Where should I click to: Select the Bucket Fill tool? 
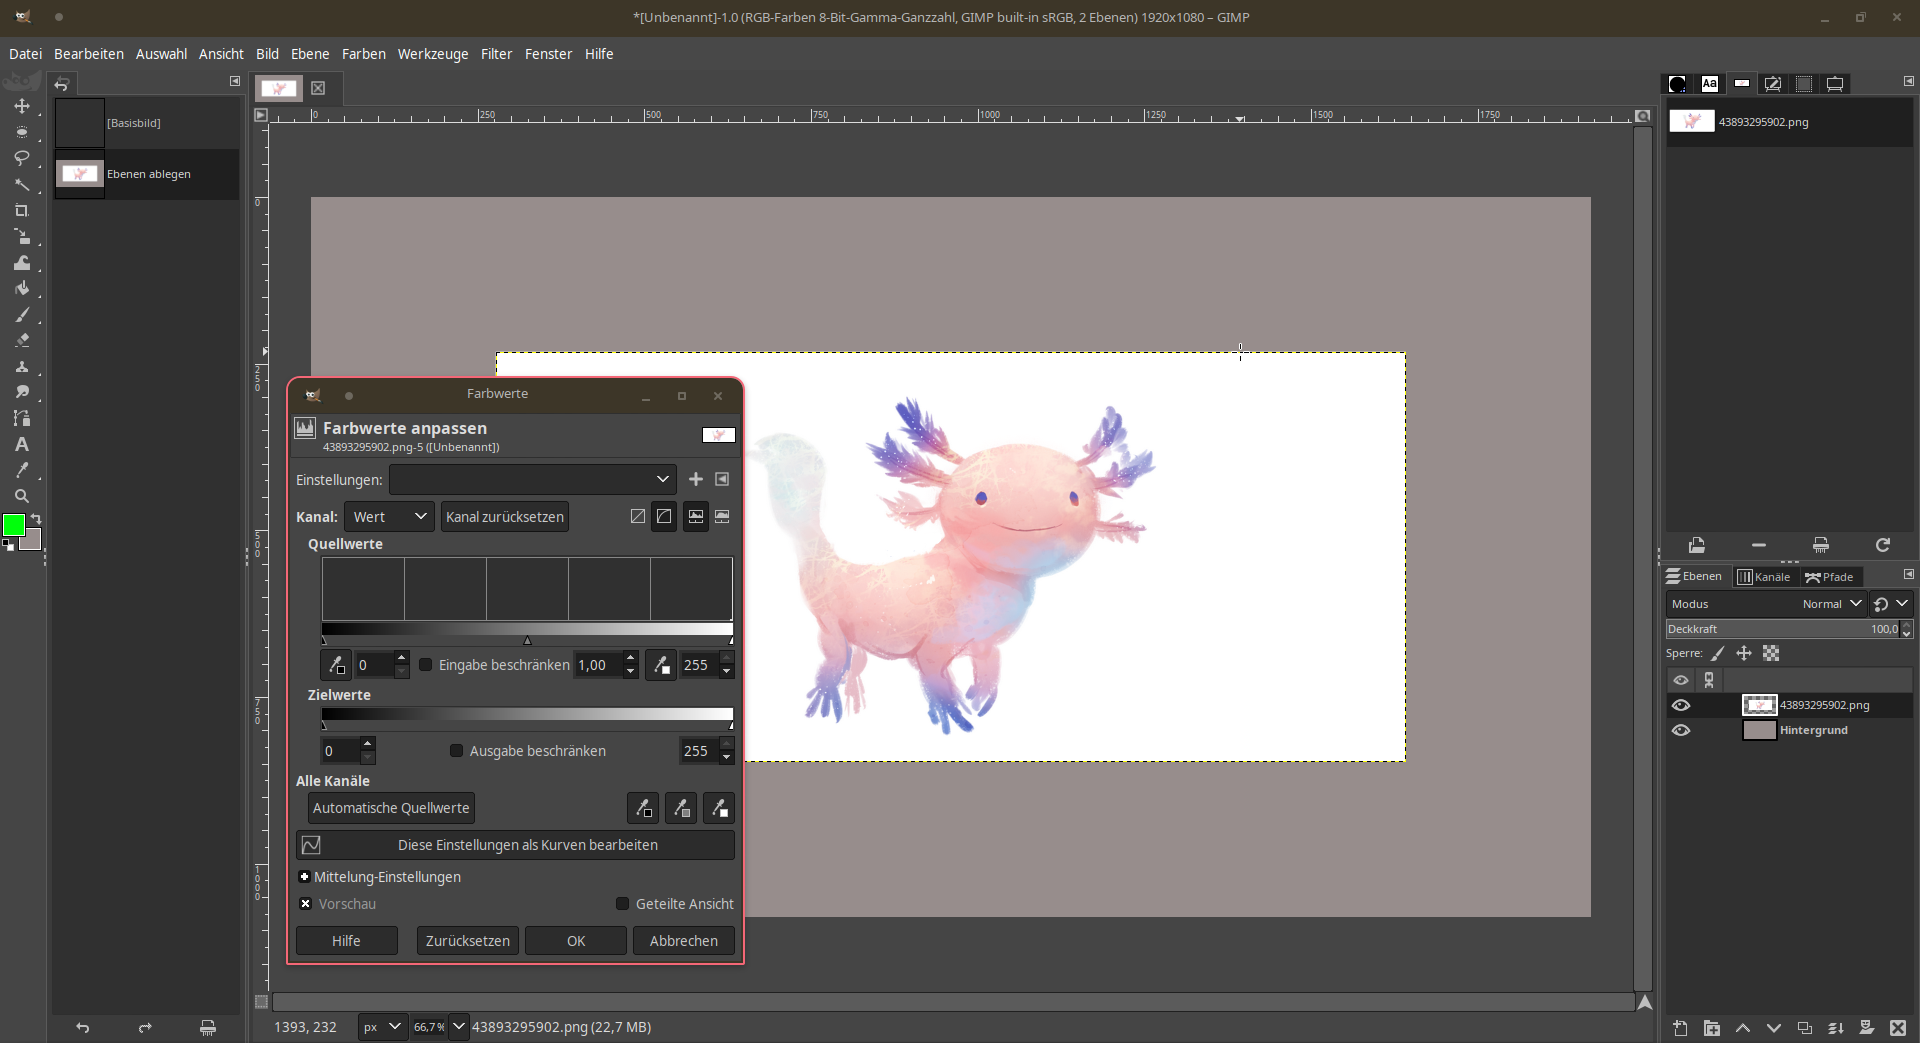point(22,289)
